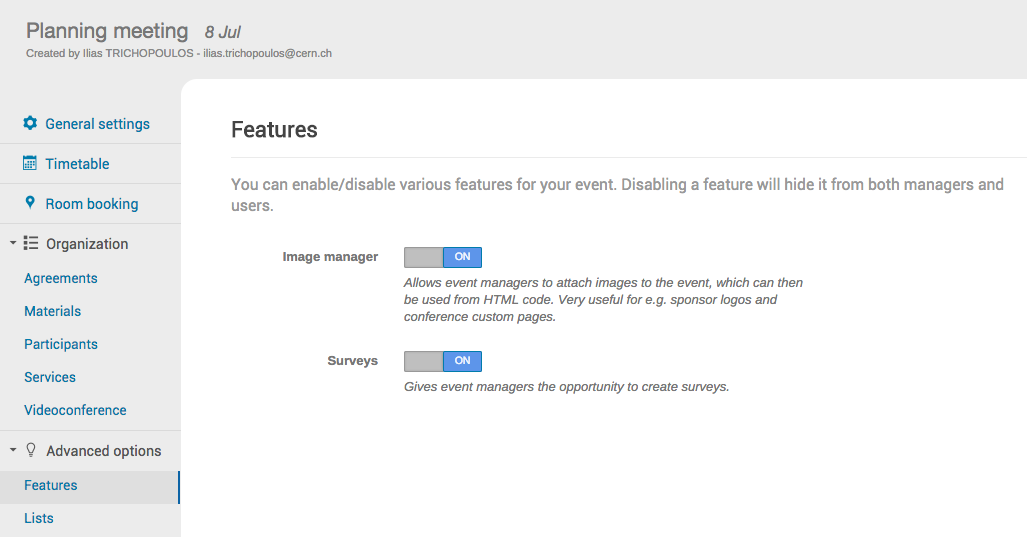Viewport: 1027px width, 537px height.
Task: Click the enable/disable features intro paragraph
Action: pos(617,194)
